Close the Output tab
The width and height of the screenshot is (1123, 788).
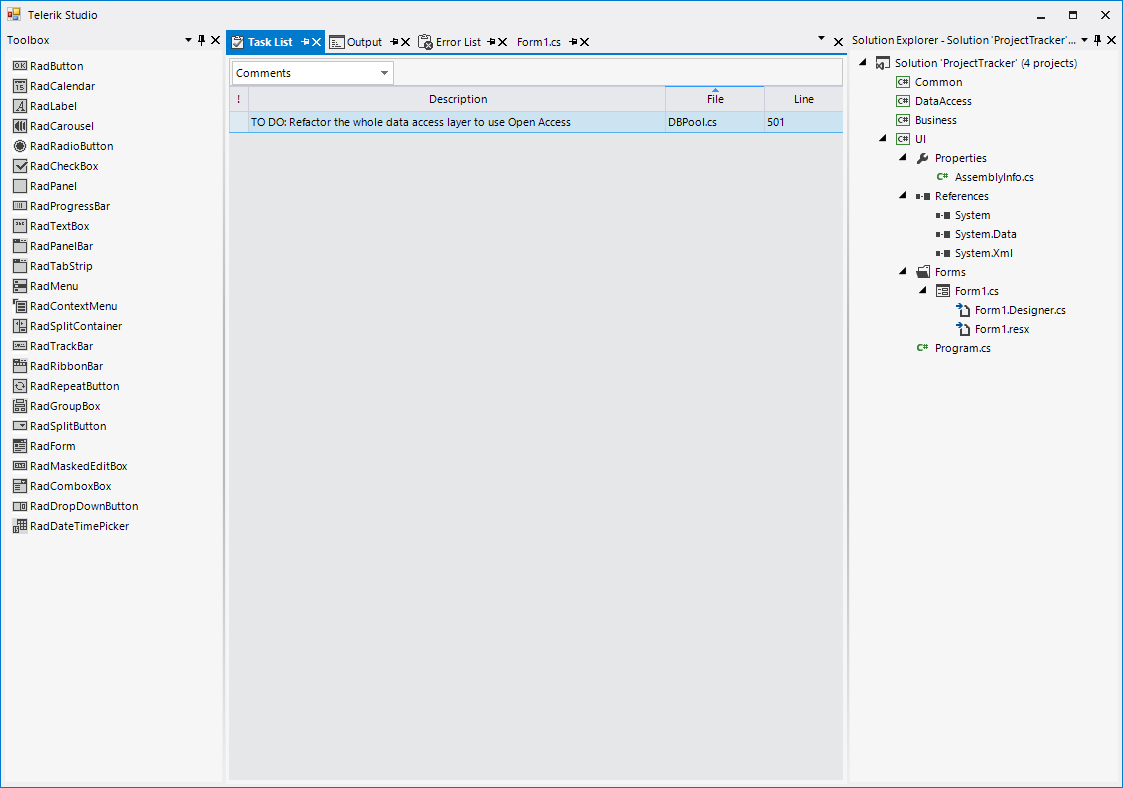coord(406,42)
